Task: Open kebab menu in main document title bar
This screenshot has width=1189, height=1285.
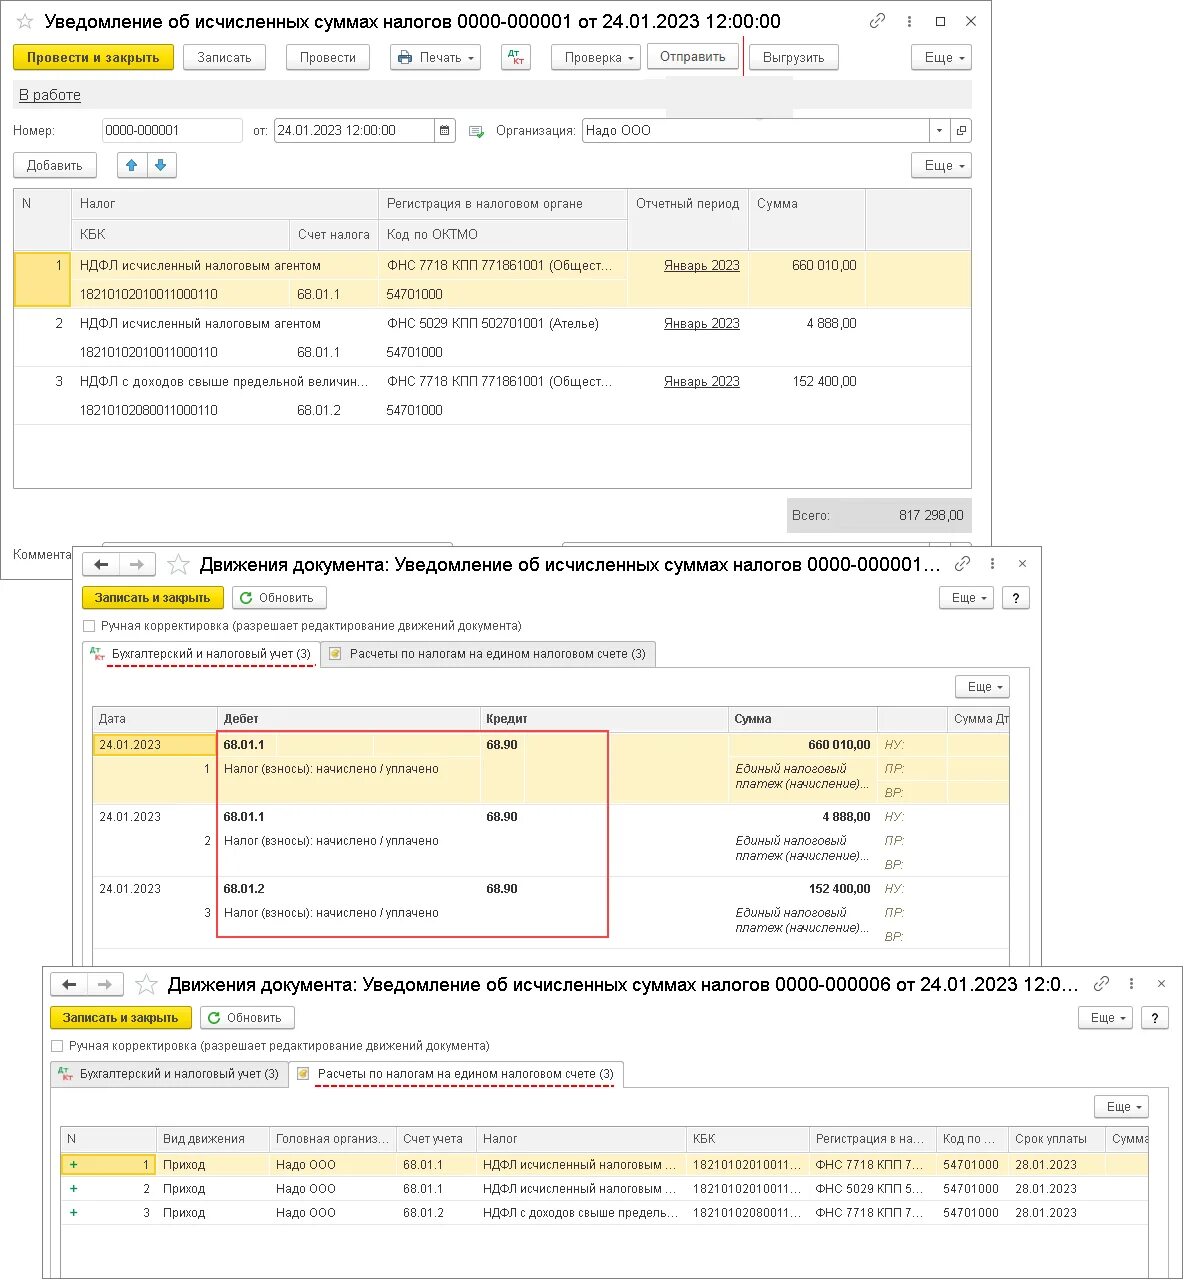Action: [909, 21]
